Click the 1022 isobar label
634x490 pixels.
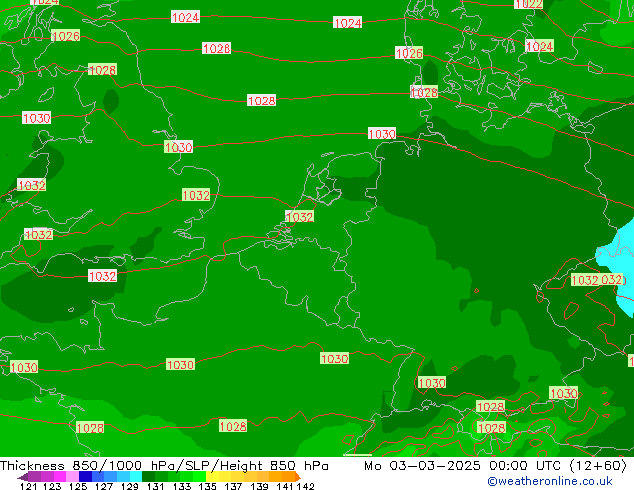point(528,4)
